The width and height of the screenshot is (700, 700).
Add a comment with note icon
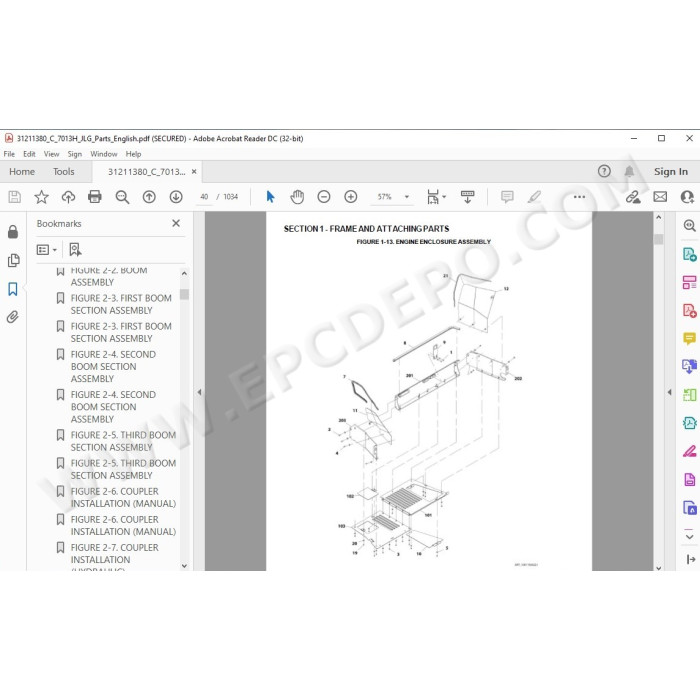coord(507,197)
